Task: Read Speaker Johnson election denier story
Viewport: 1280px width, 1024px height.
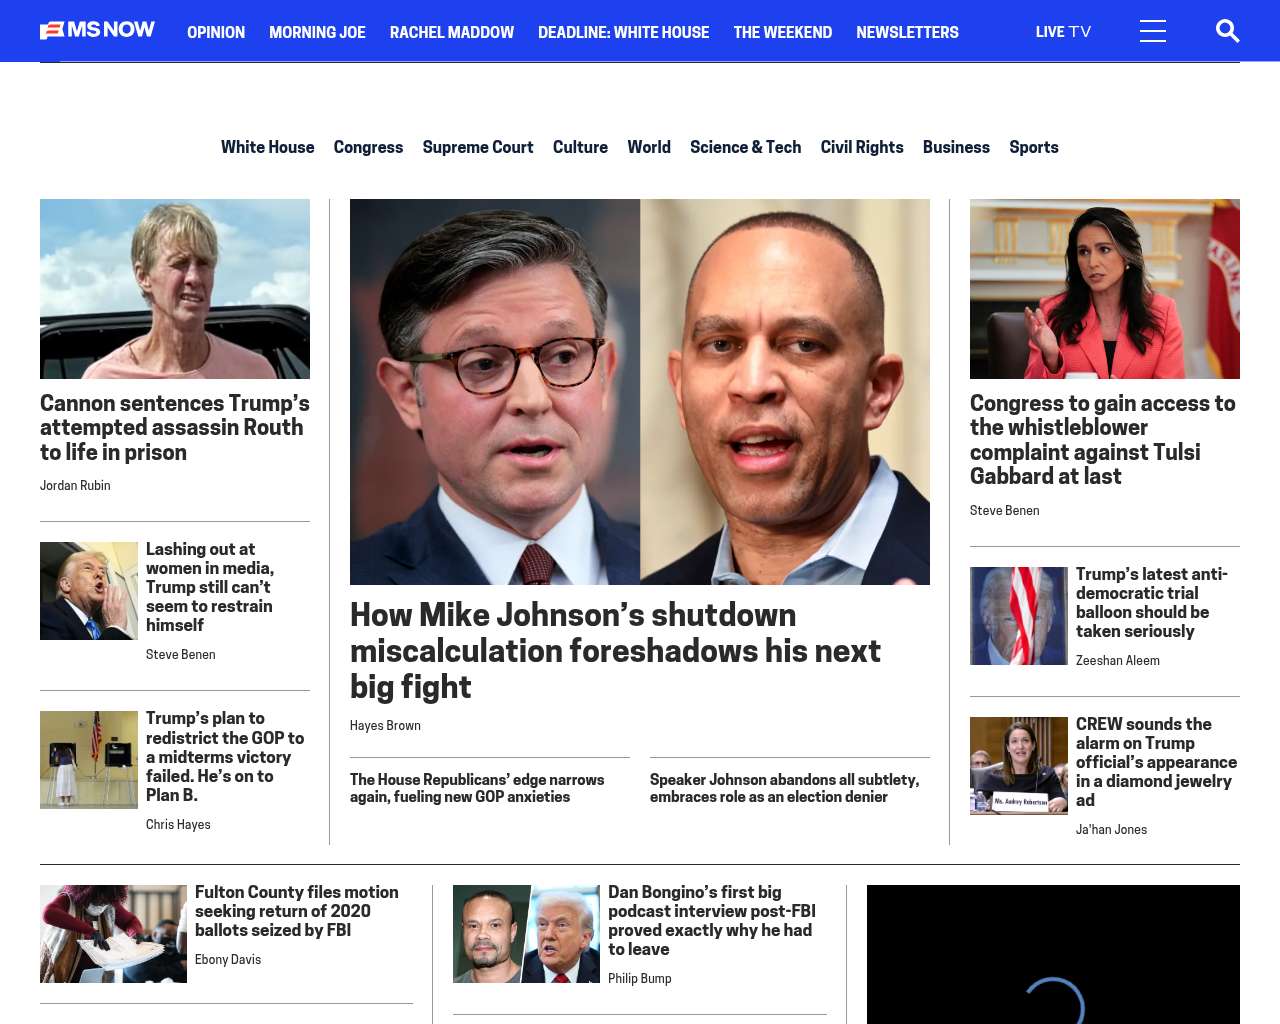Action: (785, 788)
